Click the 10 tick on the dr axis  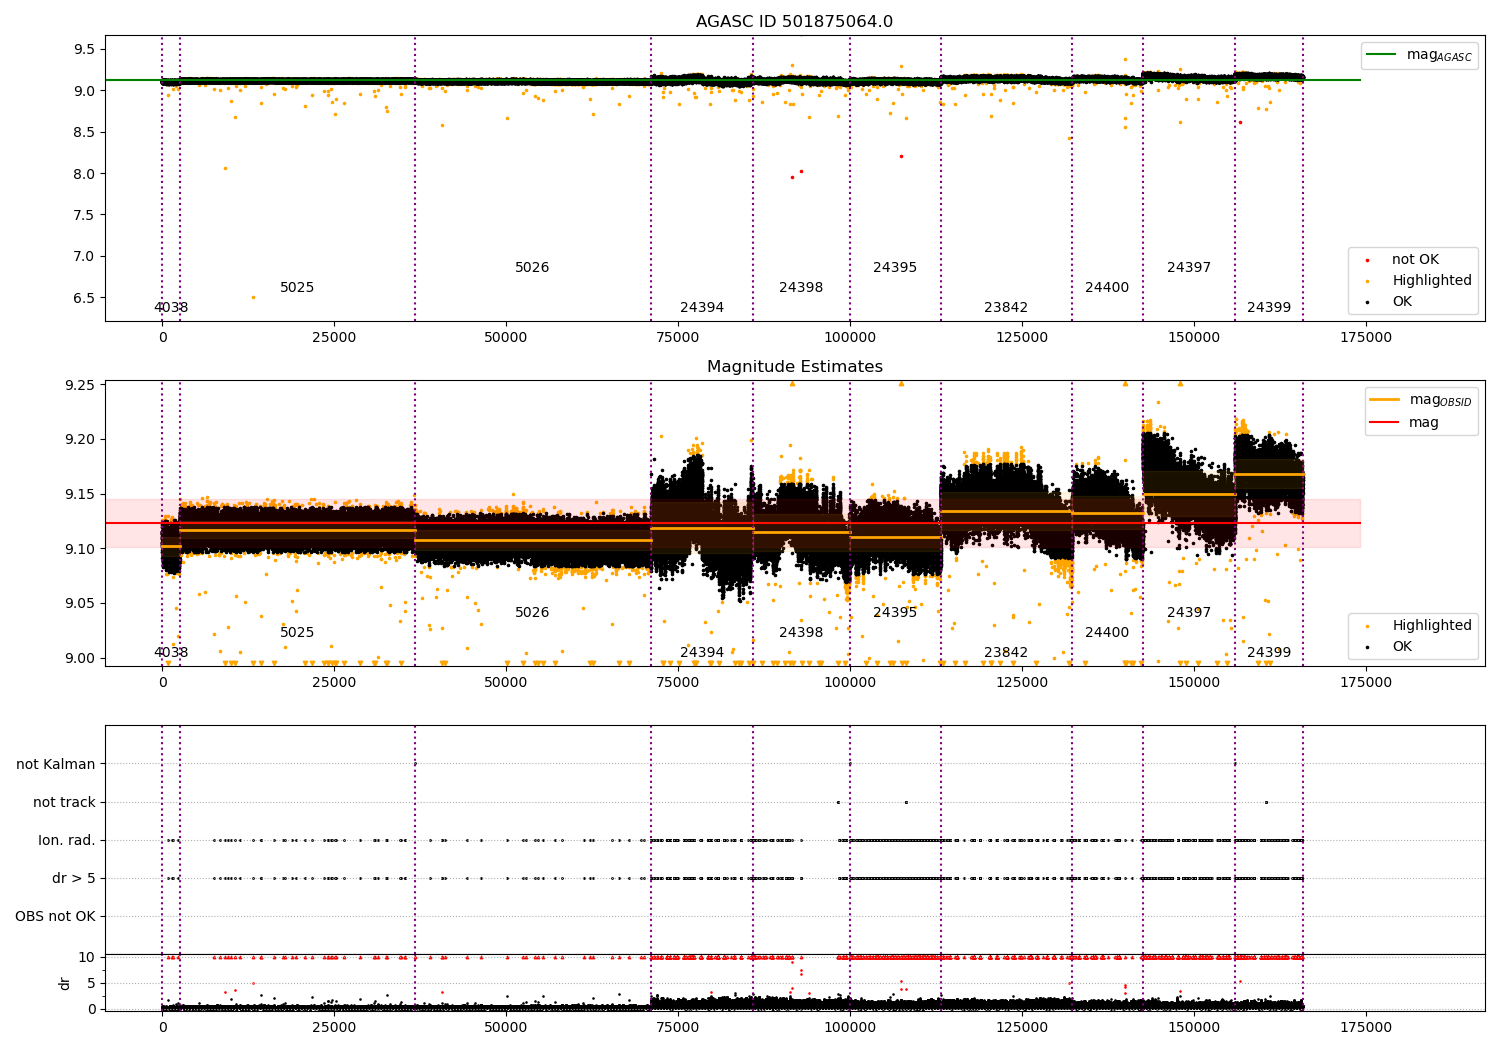pos(87,958)
